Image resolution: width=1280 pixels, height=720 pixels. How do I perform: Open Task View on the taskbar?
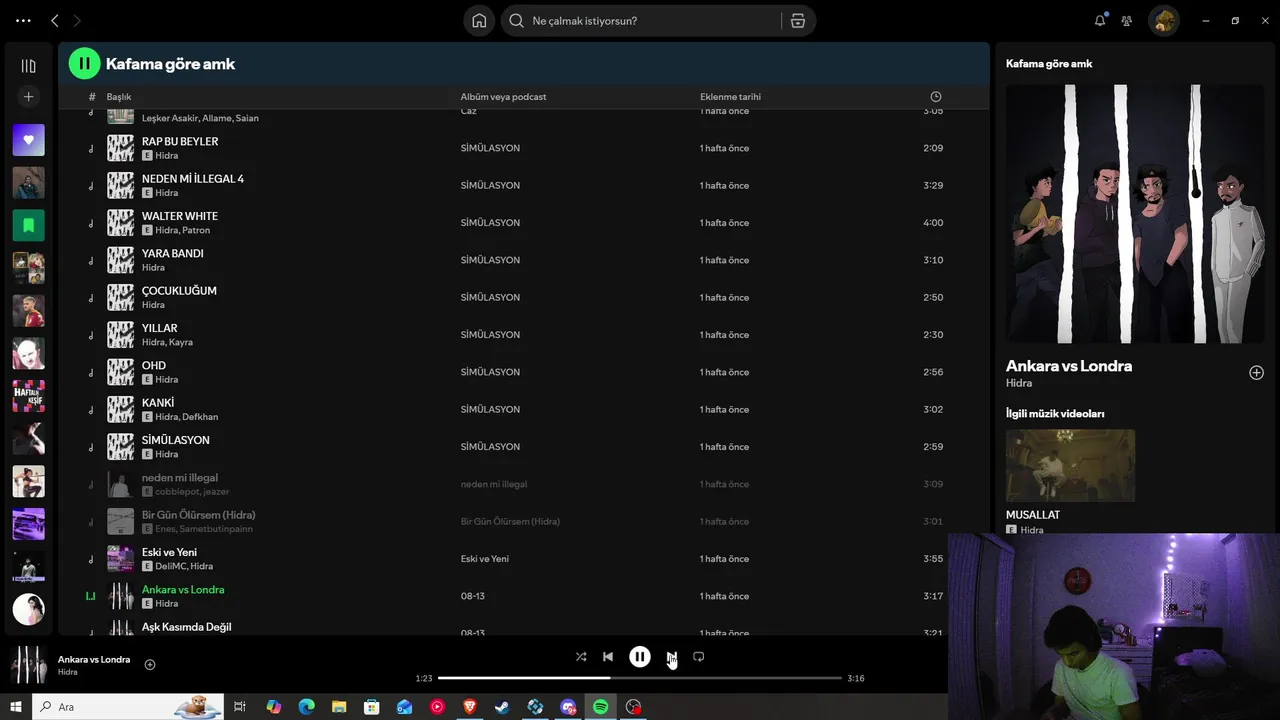[x=240, y=707]
